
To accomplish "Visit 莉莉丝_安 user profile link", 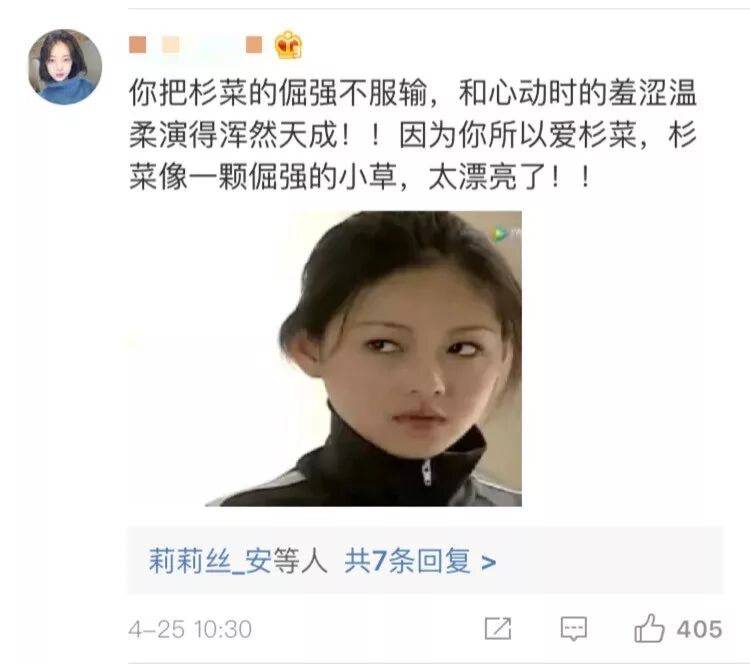I will (210, 561).
